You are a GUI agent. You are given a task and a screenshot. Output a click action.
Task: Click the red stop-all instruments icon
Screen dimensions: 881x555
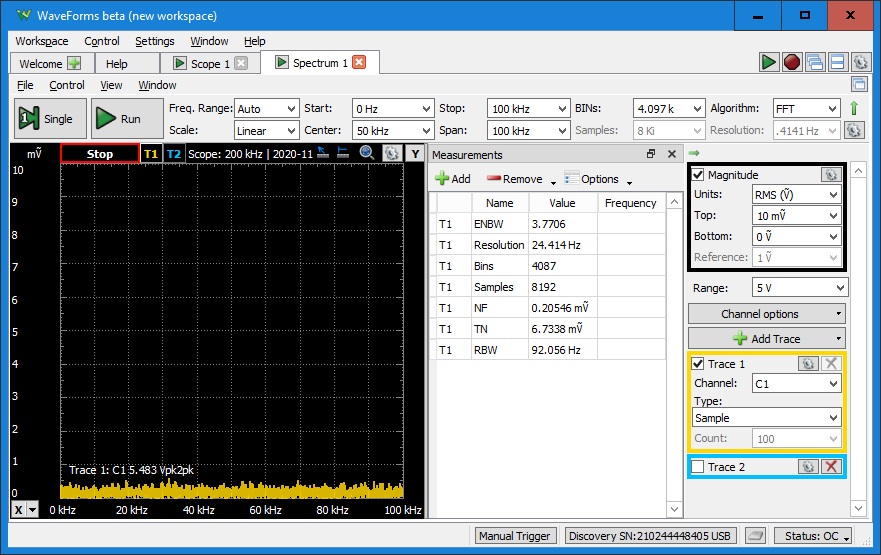pyautogui.click(x=791, y=63)
